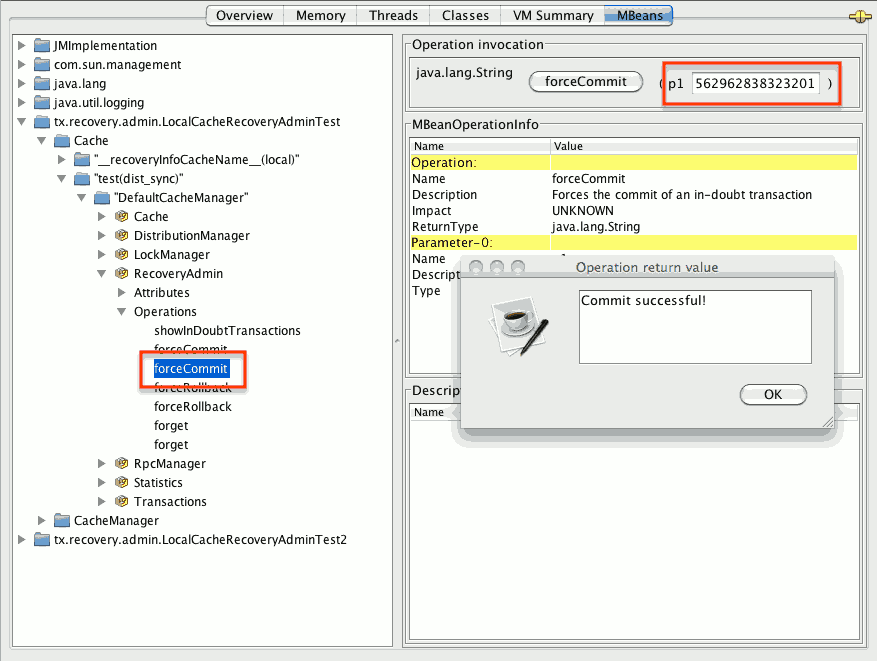Image resolution: width=877 pixels, height=661 pixels.
Task: Click the p1 parameter input field
Action: [x=755, y=85]
